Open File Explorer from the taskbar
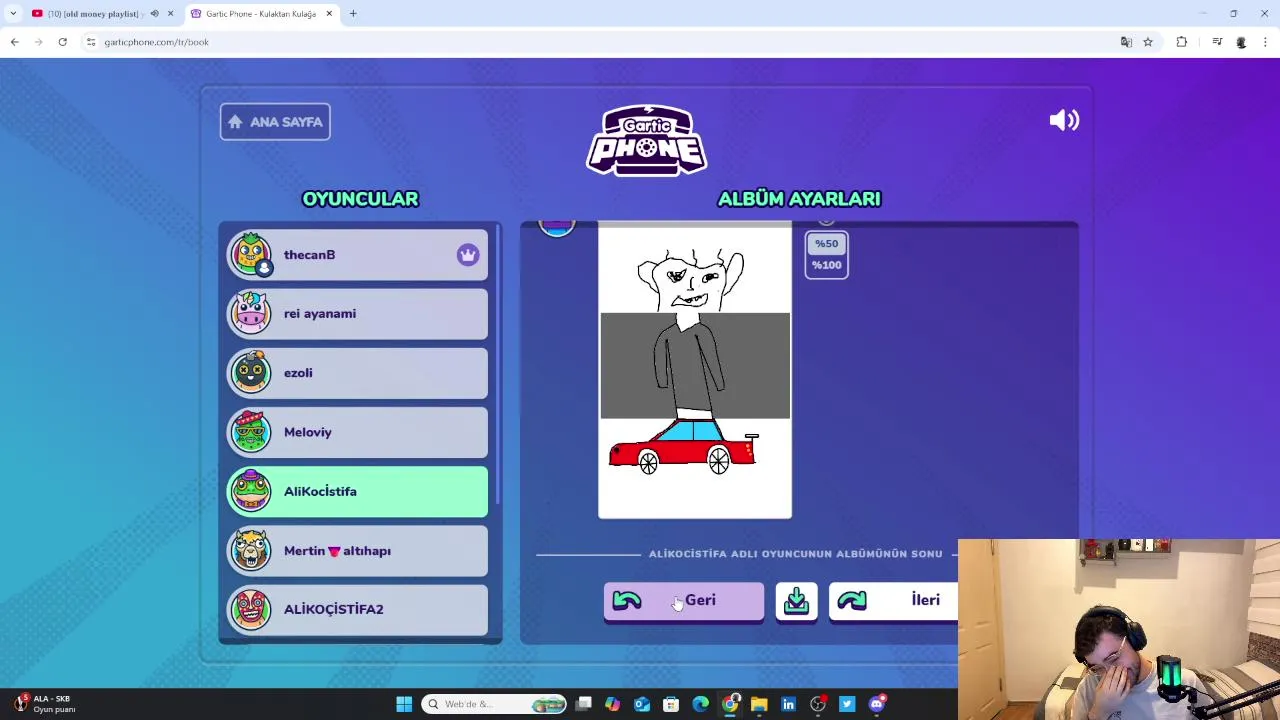The height and width of the screenshot is (720, 1280). coord(759,704)
